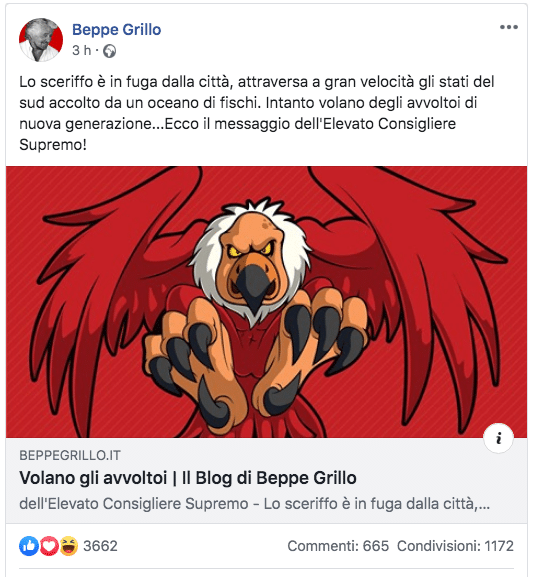Show the Condivisioni: 1172 shares list
The width and height of the screenshot is (538, 577).
click(455, 546)
